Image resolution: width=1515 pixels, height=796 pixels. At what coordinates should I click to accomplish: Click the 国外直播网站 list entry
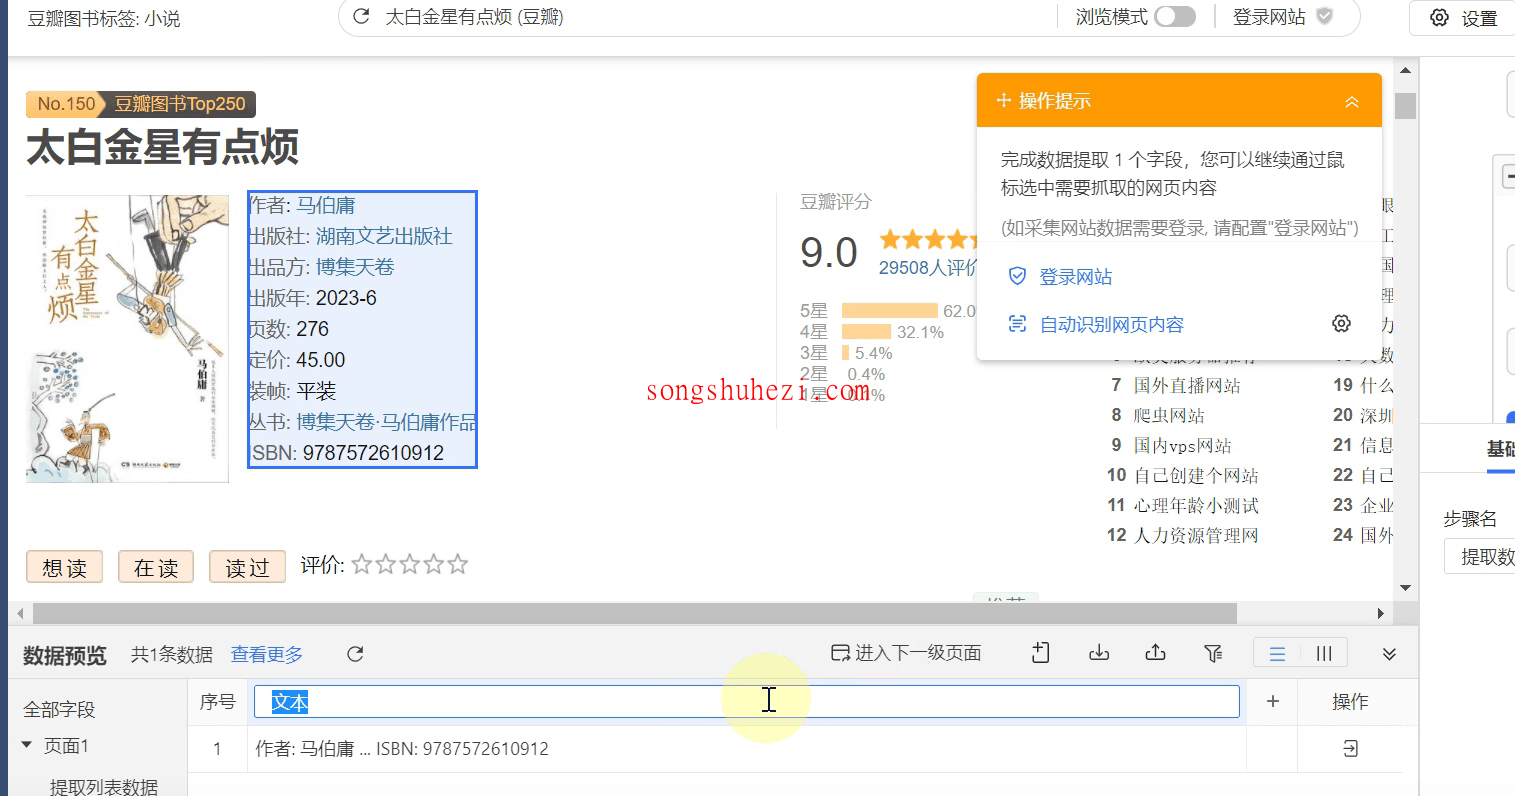pos(1187,385)
